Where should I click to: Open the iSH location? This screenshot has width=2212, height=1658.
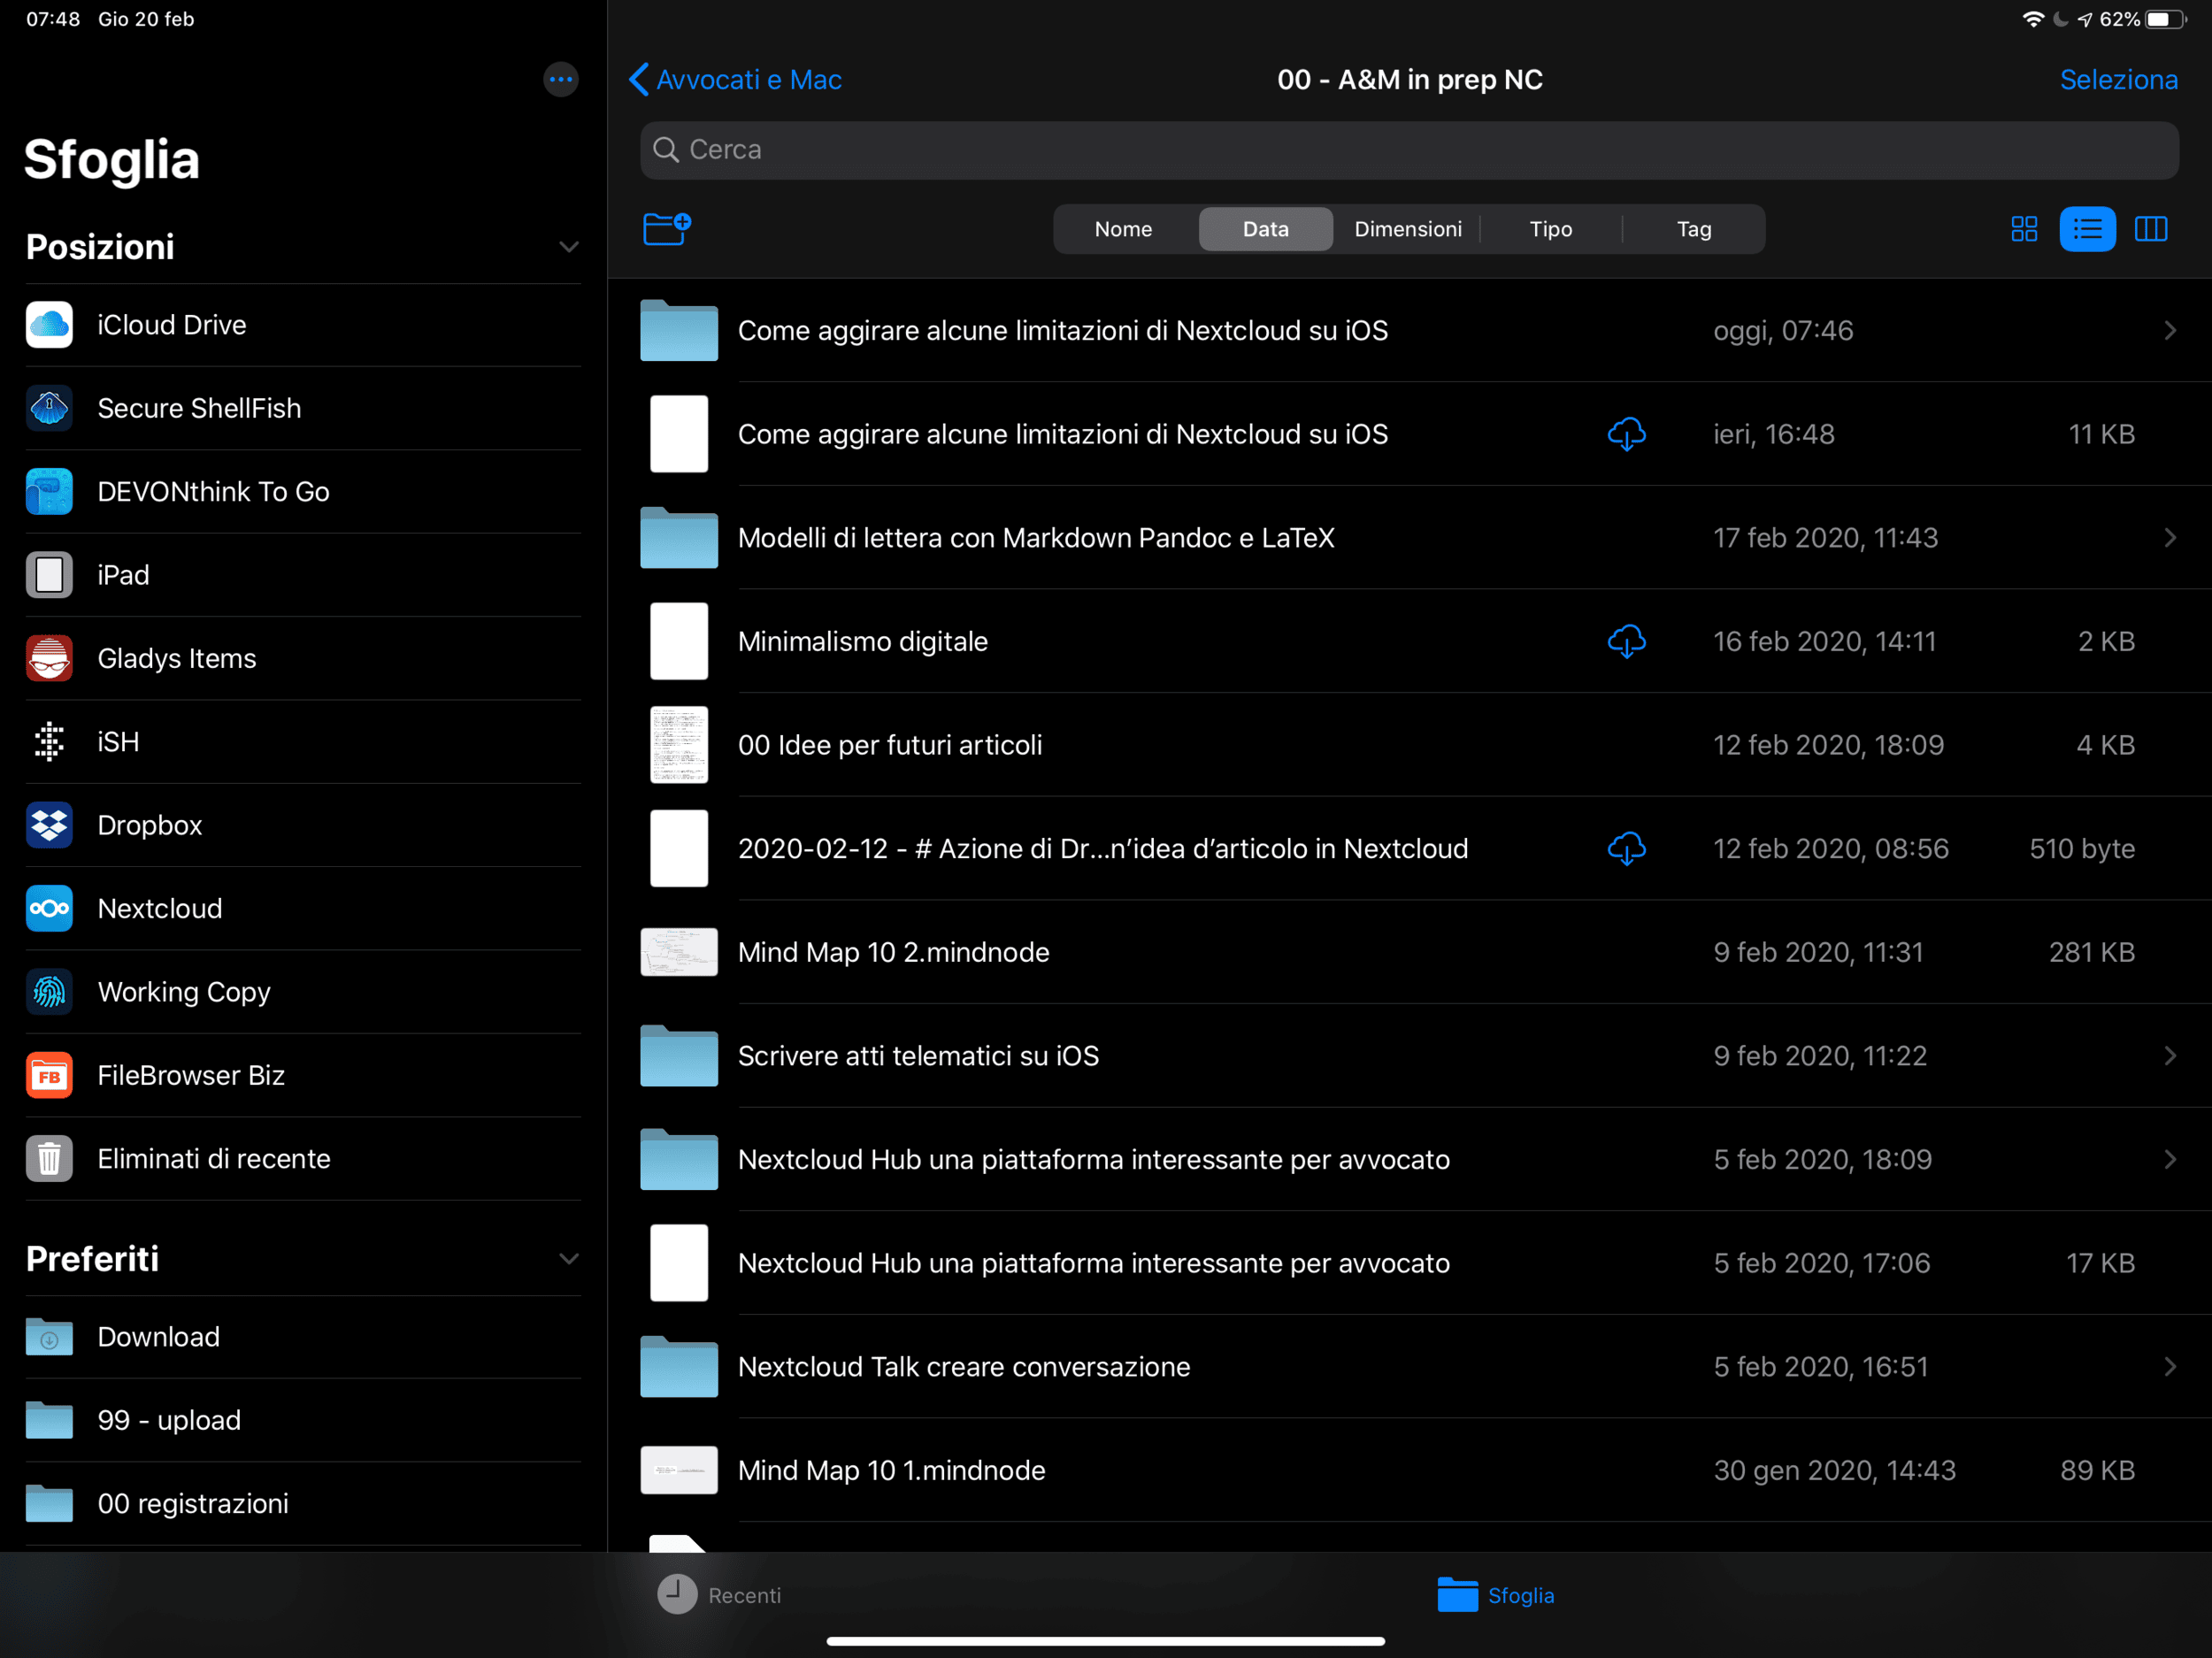pos(303,741)
